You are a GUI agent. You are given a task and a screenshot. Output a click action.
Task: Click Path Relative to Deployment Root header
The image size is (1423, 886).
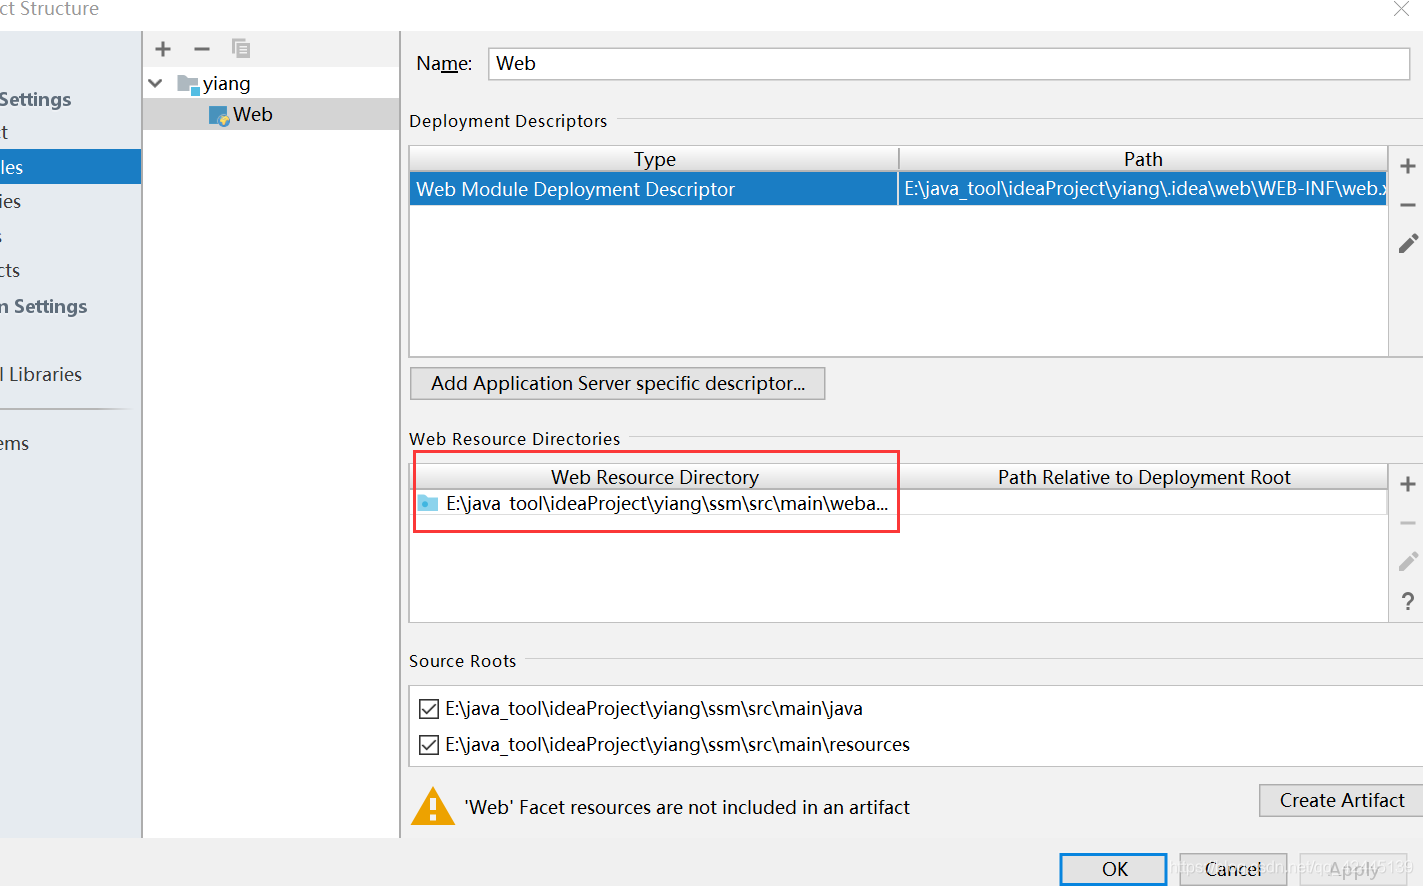click(x=1144, y=477)
